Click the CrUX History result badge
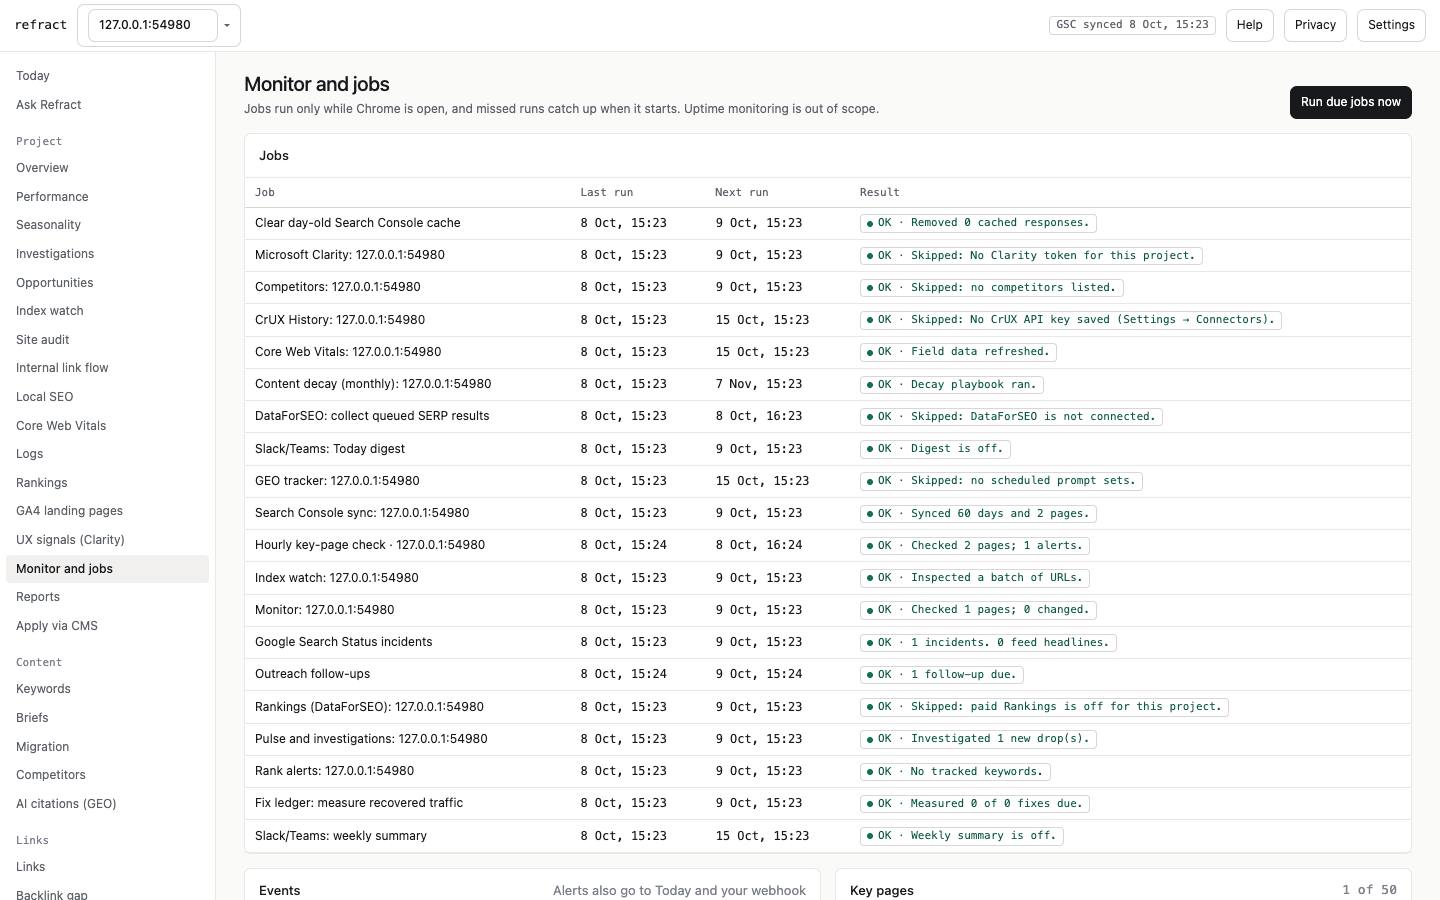Image resolution: width=1440 pixels, height=900 pixels. pos(1070,320)
